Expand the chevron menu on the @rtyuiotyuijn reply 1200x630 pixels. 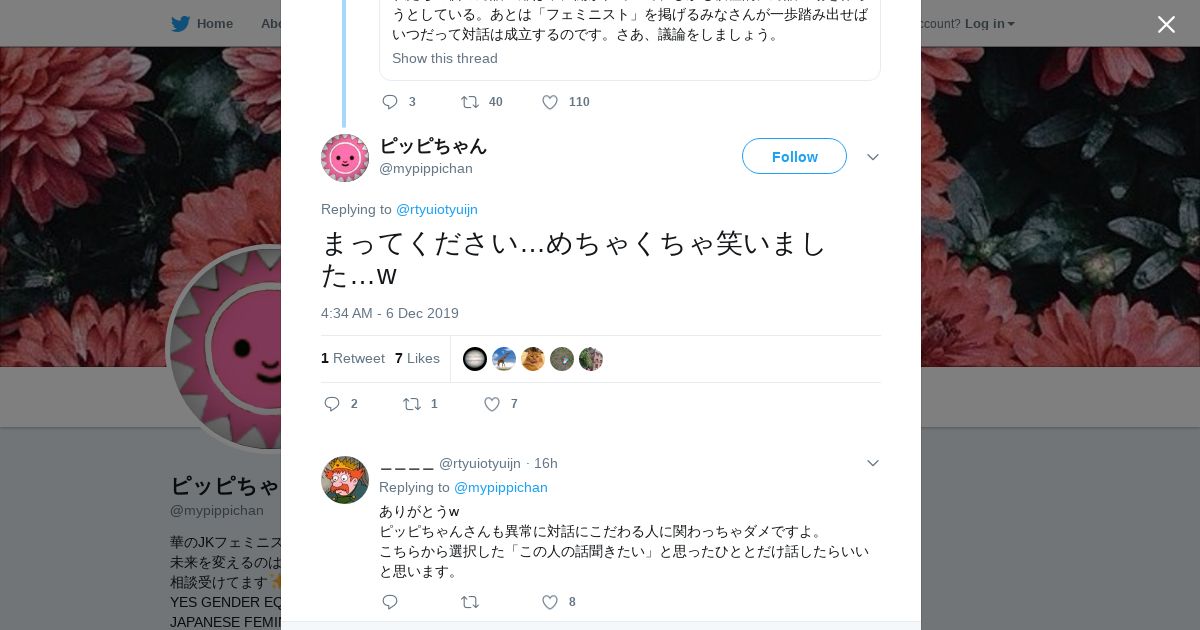[x=873, y=463]
